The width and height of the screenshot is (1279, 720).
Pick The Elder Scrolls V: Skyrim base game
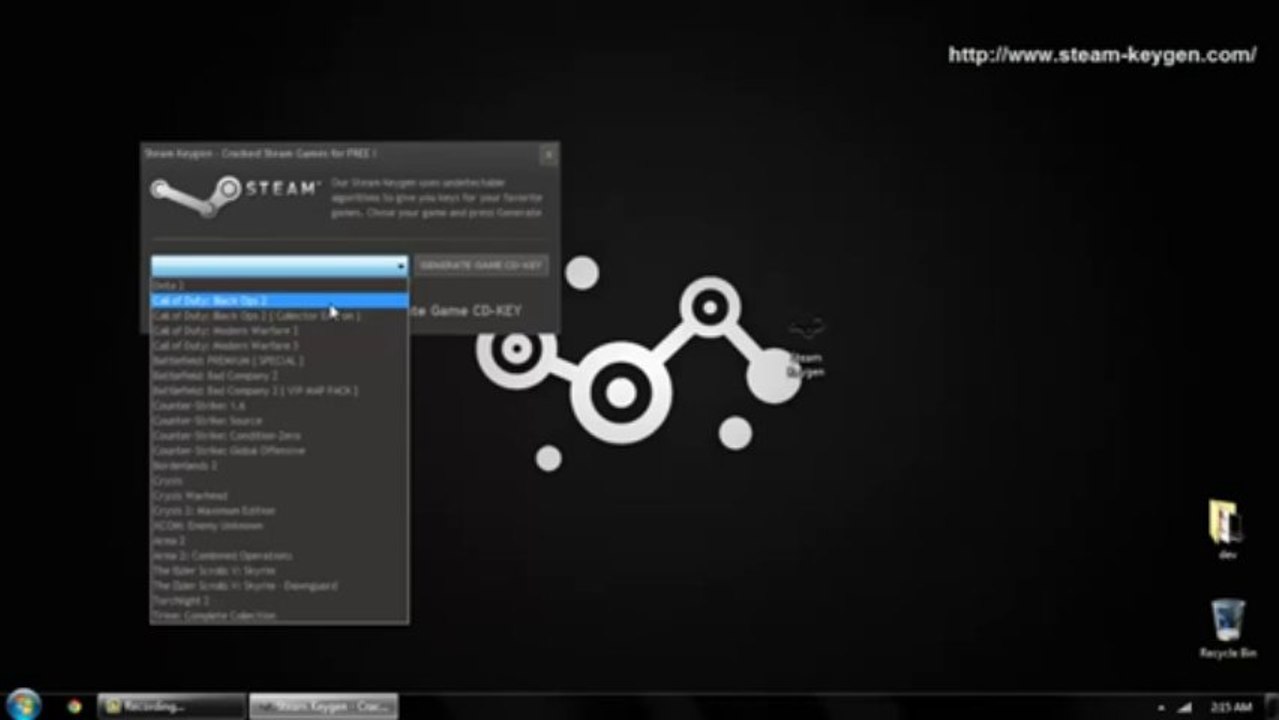click(279, 570)
